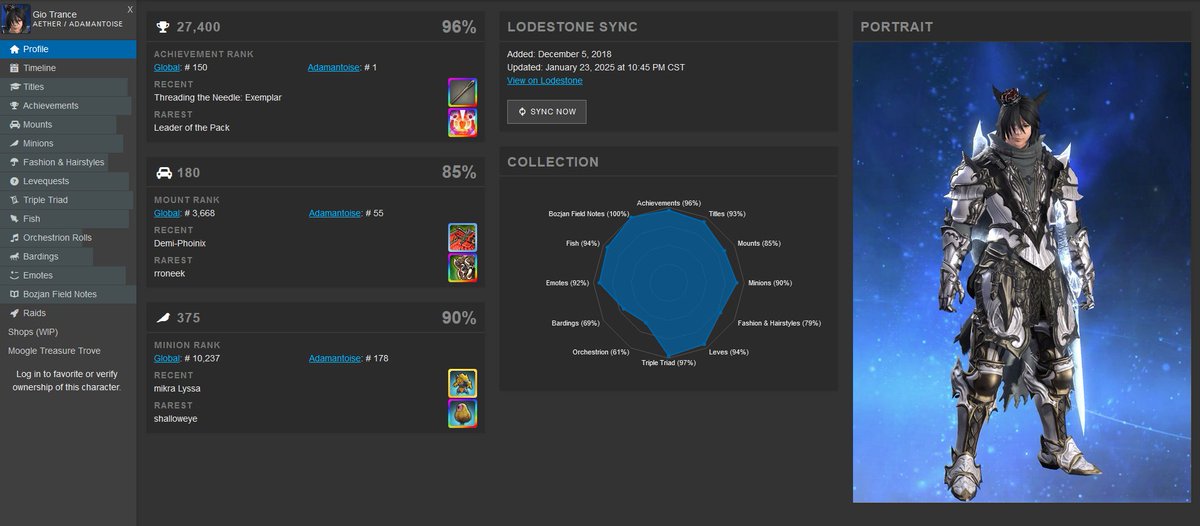Image resolution: width=1200 pixels, height=526 pixels.
Task: Click the mount rank Adamantoise link
Action: click(334, 213)
